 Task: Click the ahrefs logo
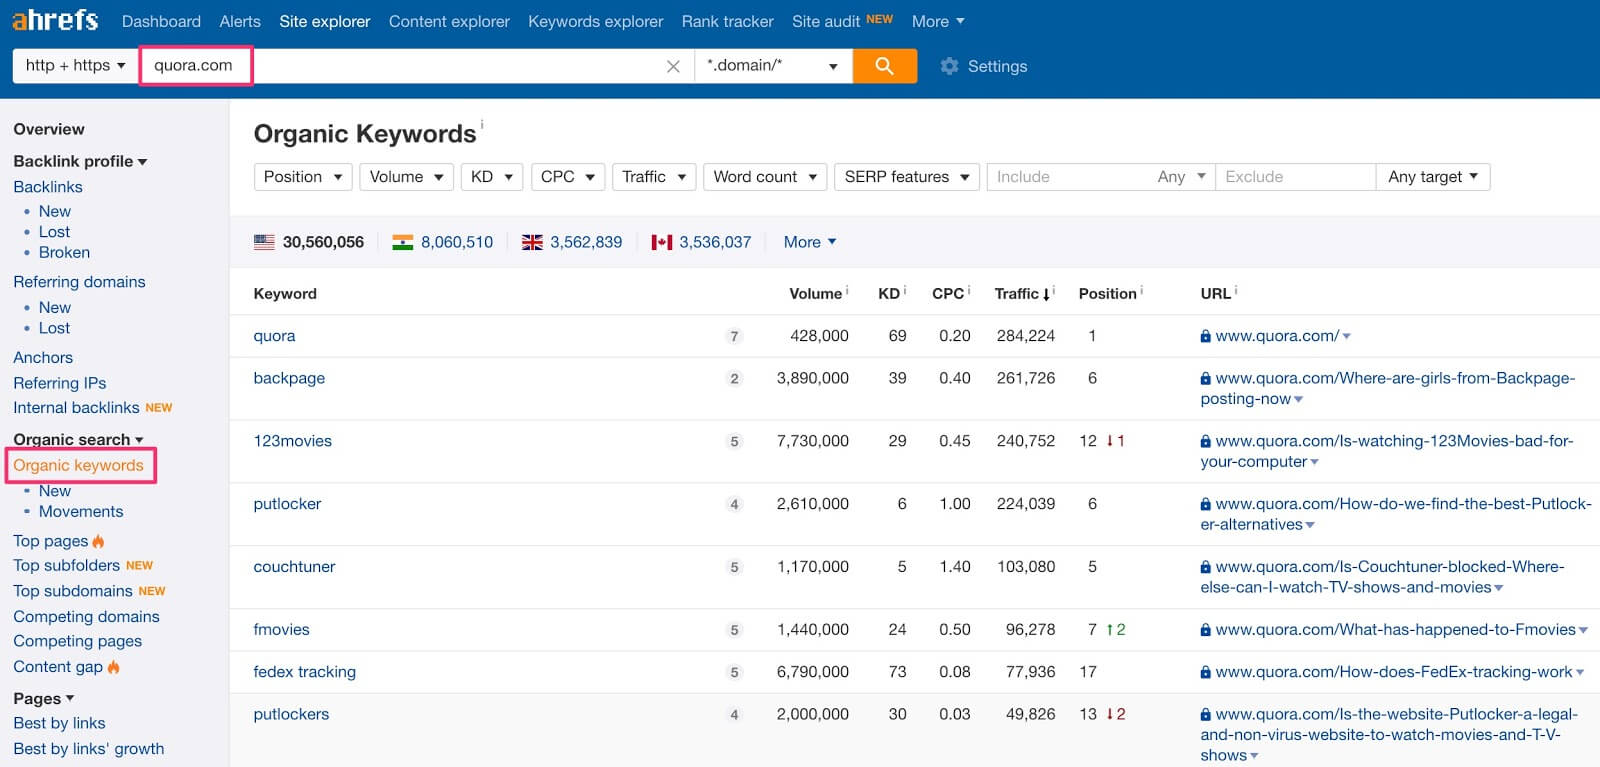pyautogui.click(x=55, y=20)
